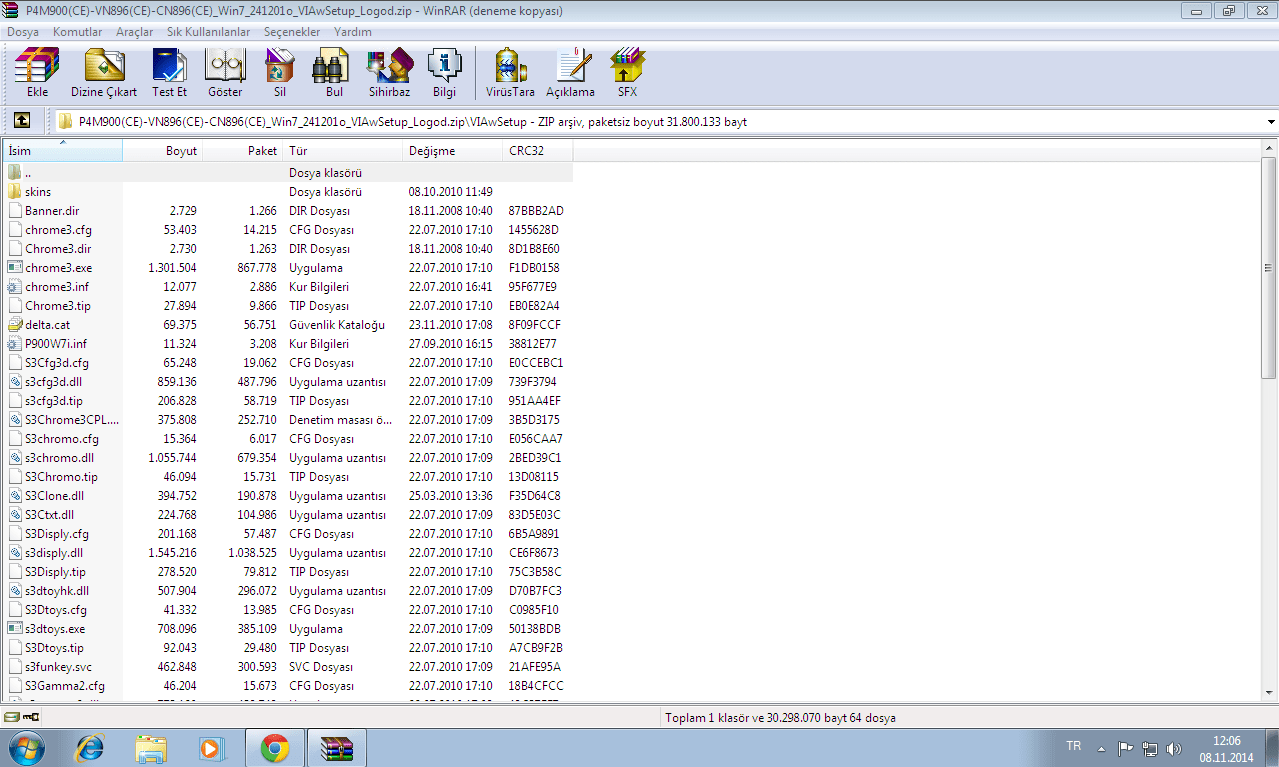Select the S3Clone.dll file
The height and width of the screenshot is (767, 1279).
pyautogui.click(x=54, y=496)
